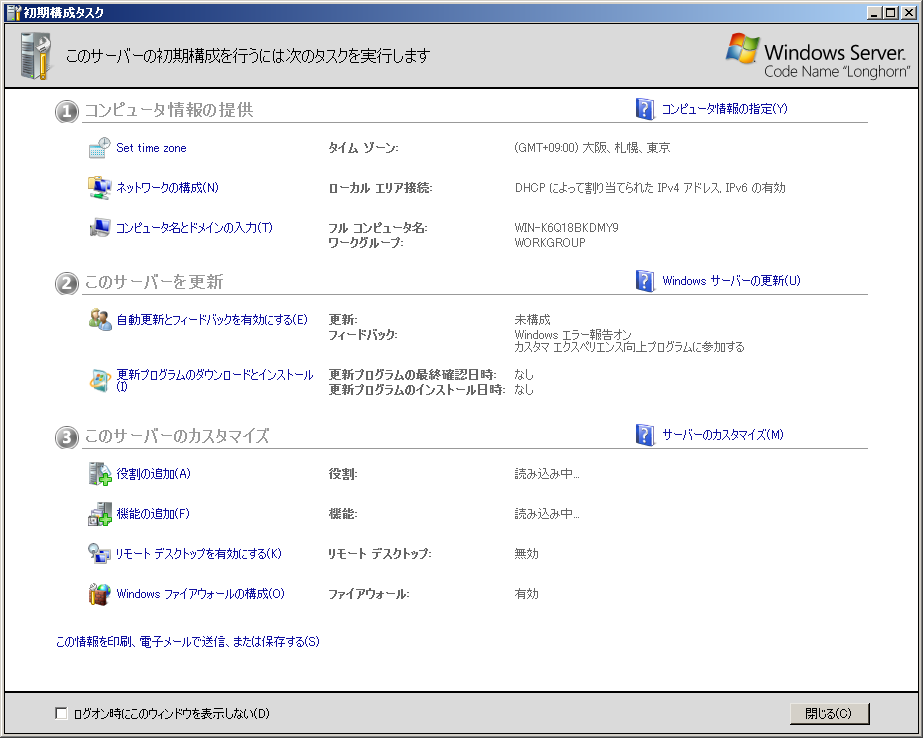923x738 pixels.
Task: Click the computer name WIN-K6Q18BKDMY9
Action: click(566, 228)
